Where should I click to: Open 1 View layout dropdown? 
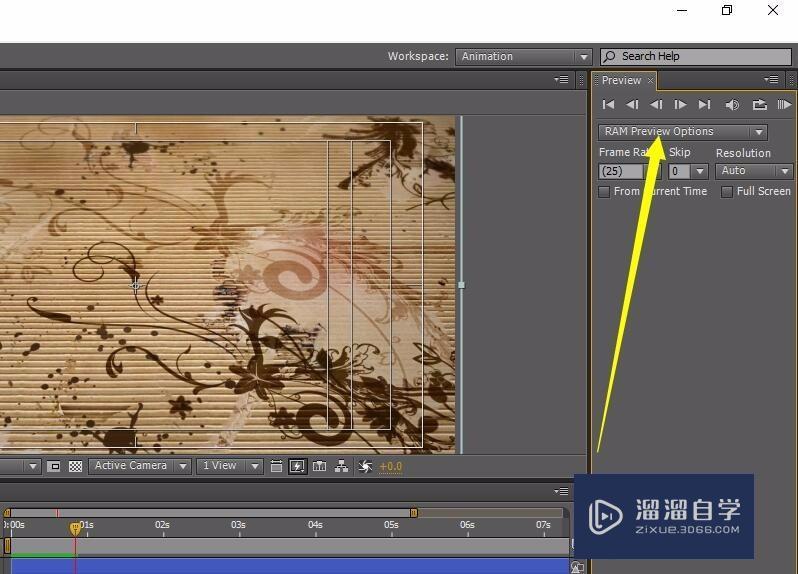click(x=230, y=466)
